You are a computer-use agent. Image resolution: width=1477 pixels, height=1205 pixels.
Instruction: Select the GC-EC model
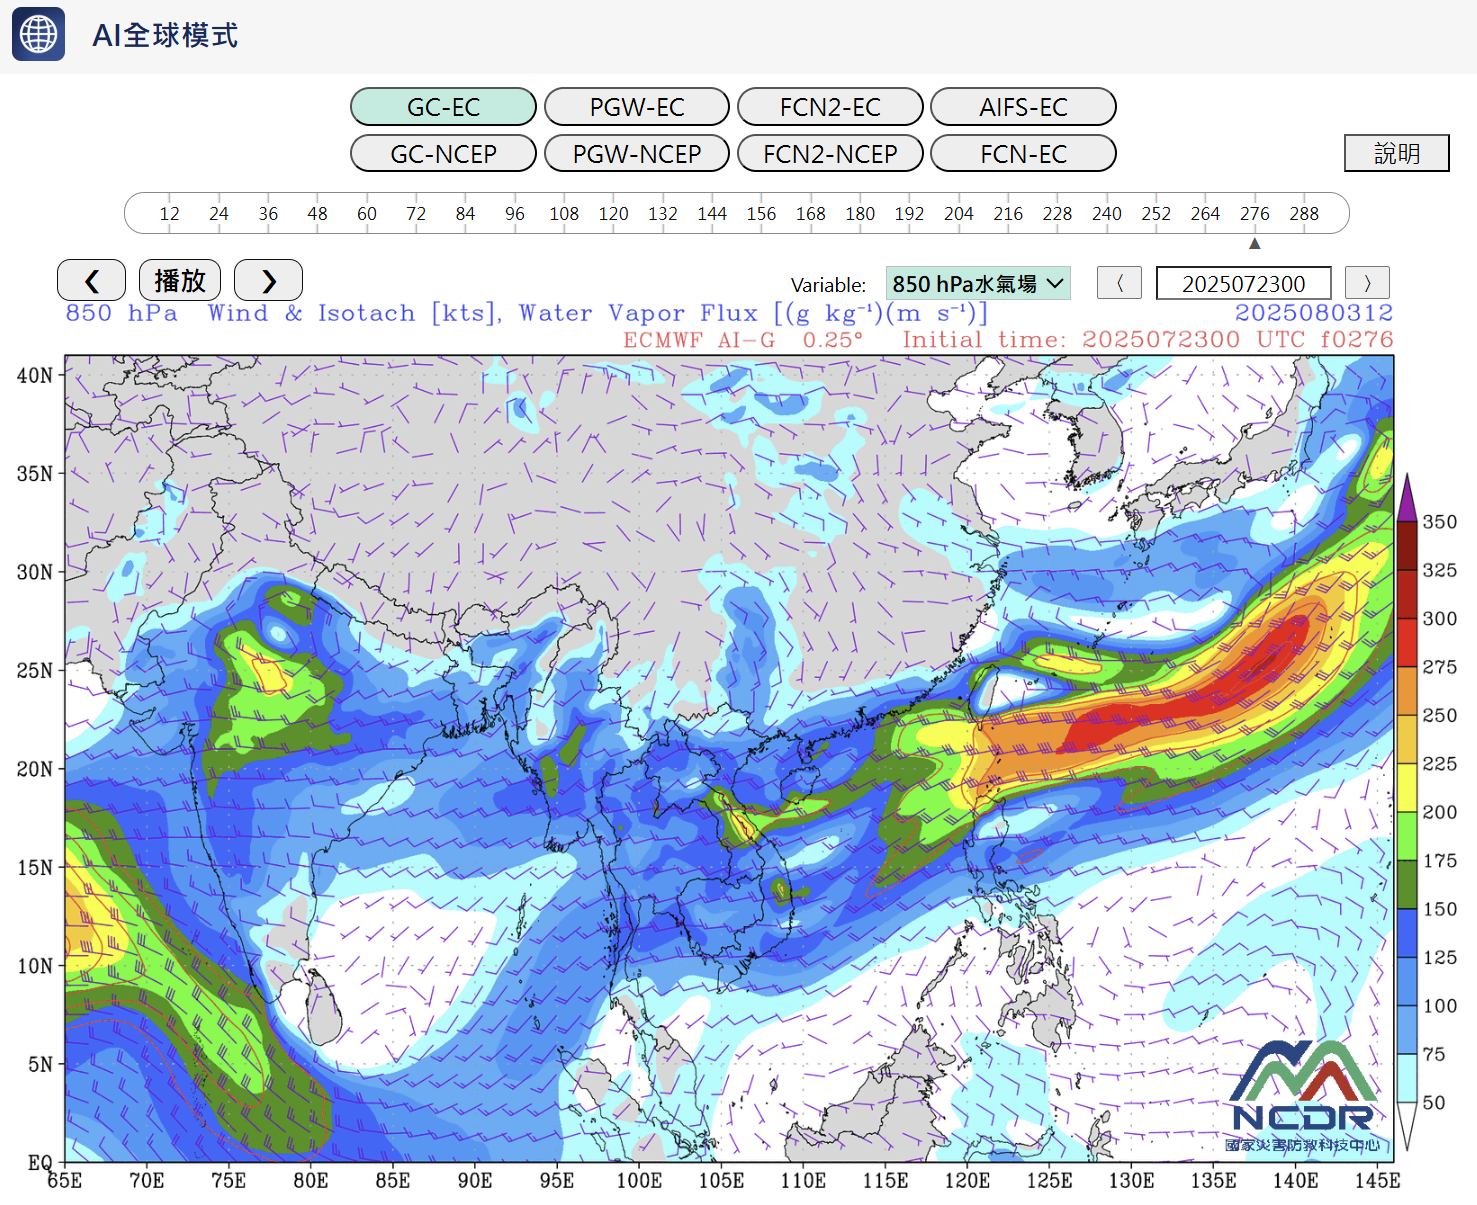pyautogui.click(x=443, y=107)
